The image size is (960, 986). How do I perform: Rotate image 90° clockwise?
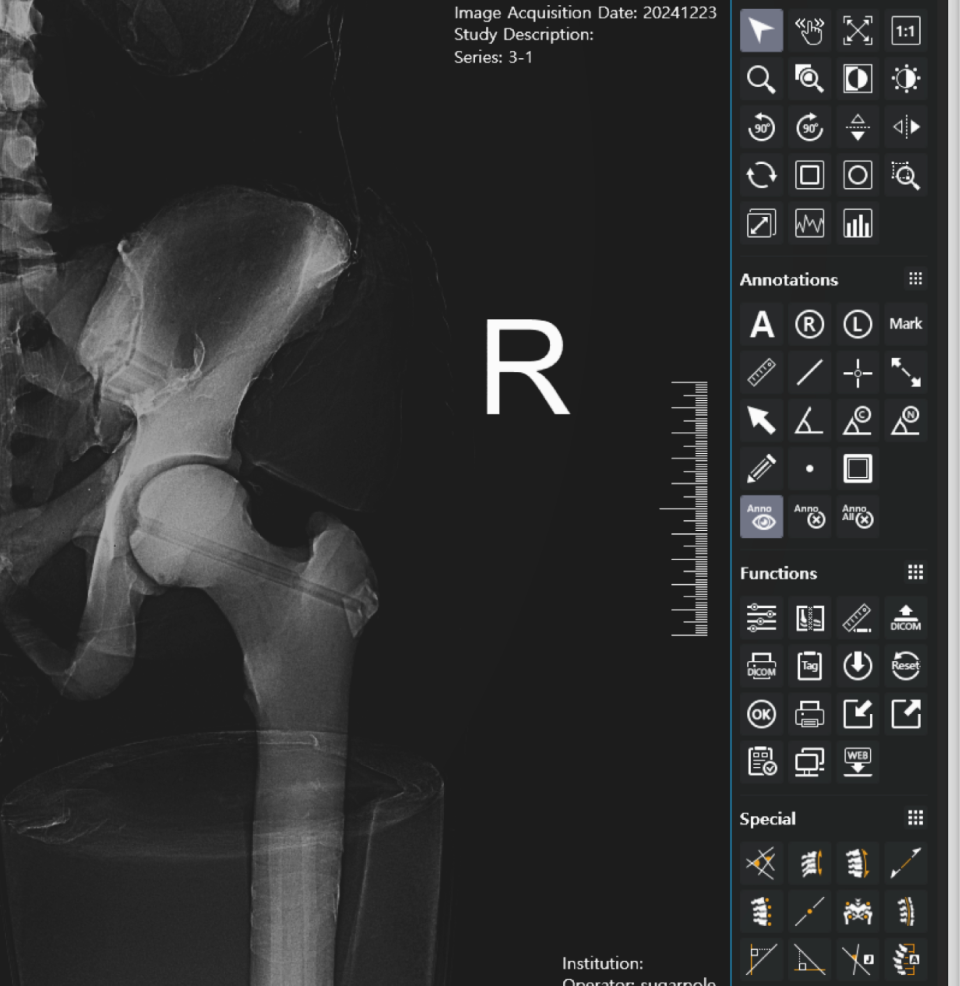810,127
